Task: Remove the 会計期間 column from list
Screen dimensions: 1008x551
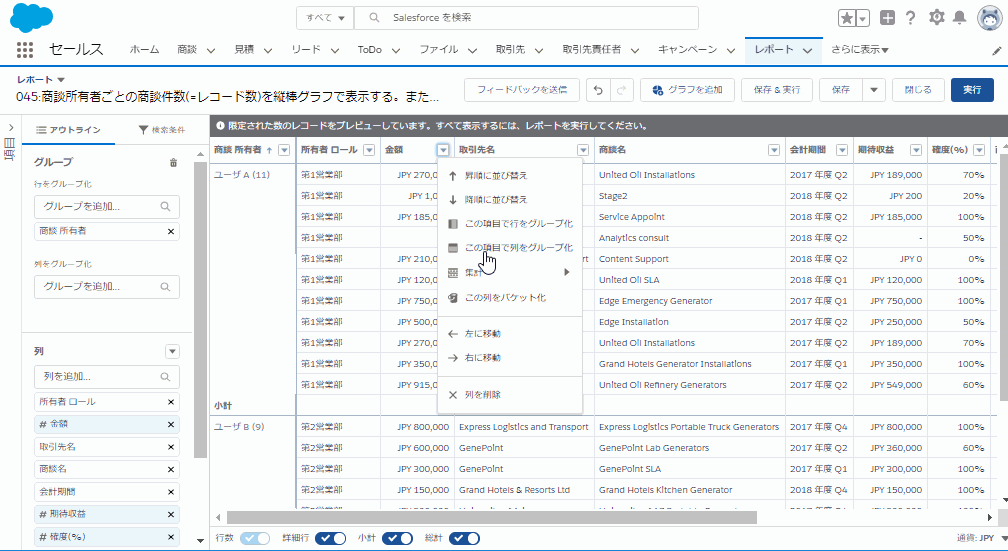Action: click(171, 492)
